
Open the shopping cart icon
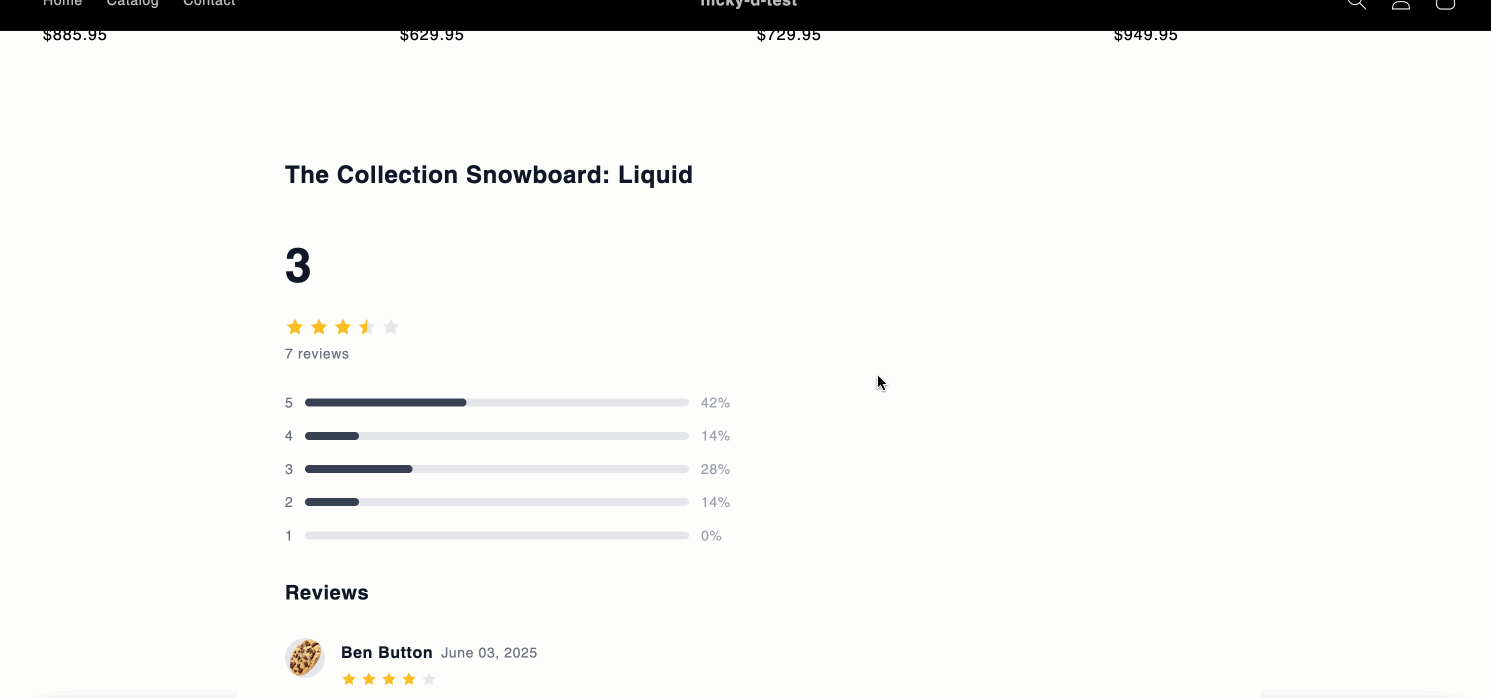pyautogui.click(x=1445, y=4)
